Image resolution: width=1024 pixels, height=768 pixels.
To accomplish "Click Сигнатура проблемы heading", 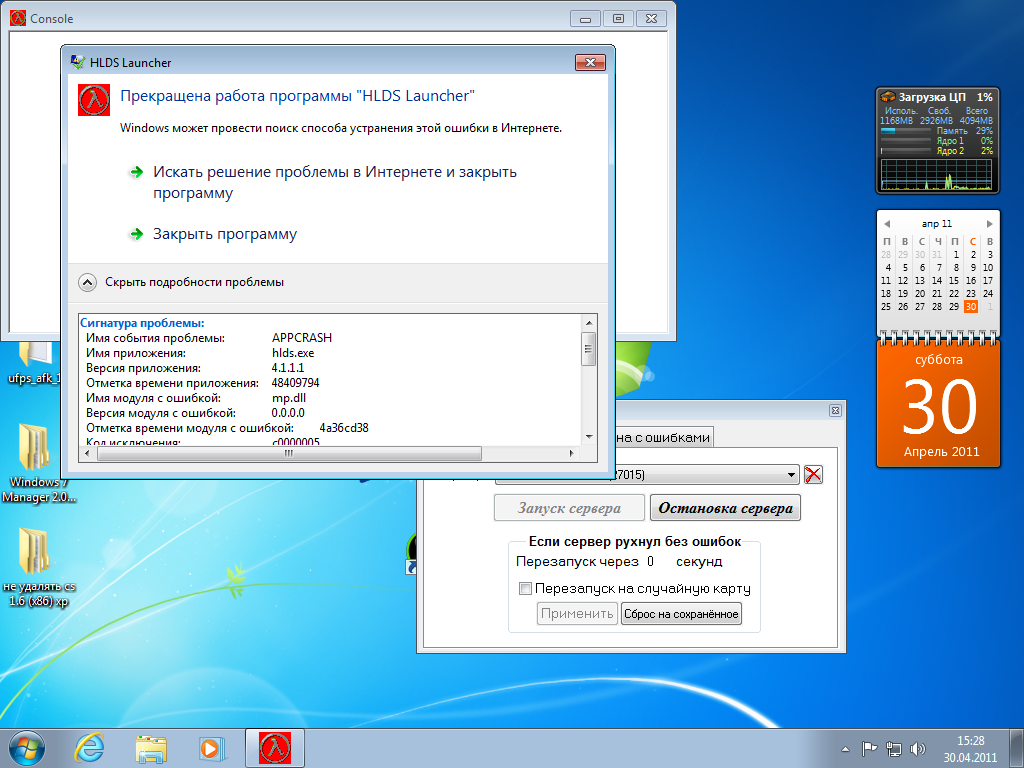I will pyautogui.click(x=142, y=323).
